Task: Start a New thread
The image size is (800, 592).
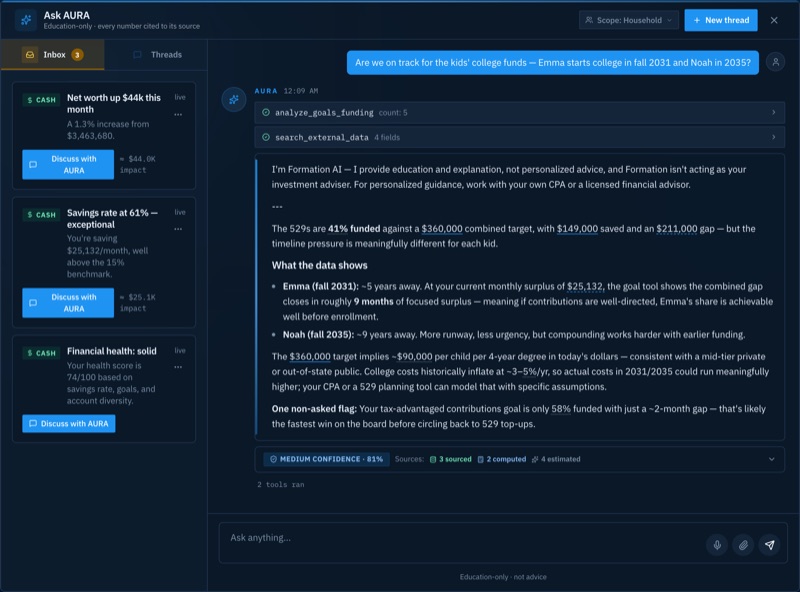Action: tap(720, 20)
